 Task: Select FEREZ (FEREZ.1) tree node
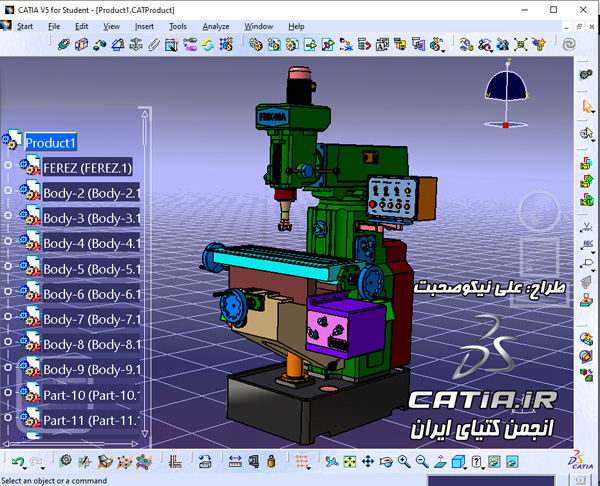(x=87, y=168)
